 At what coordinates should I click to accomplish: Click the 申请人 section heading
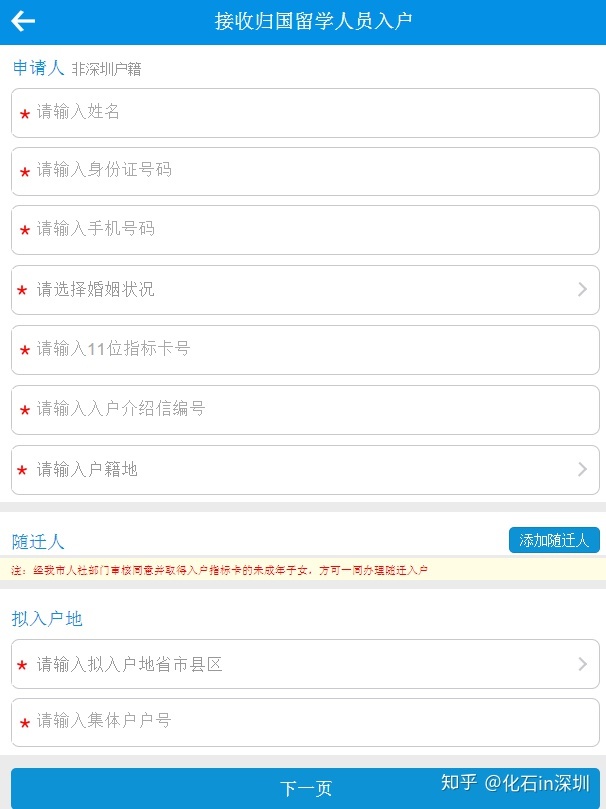(38, 68)
